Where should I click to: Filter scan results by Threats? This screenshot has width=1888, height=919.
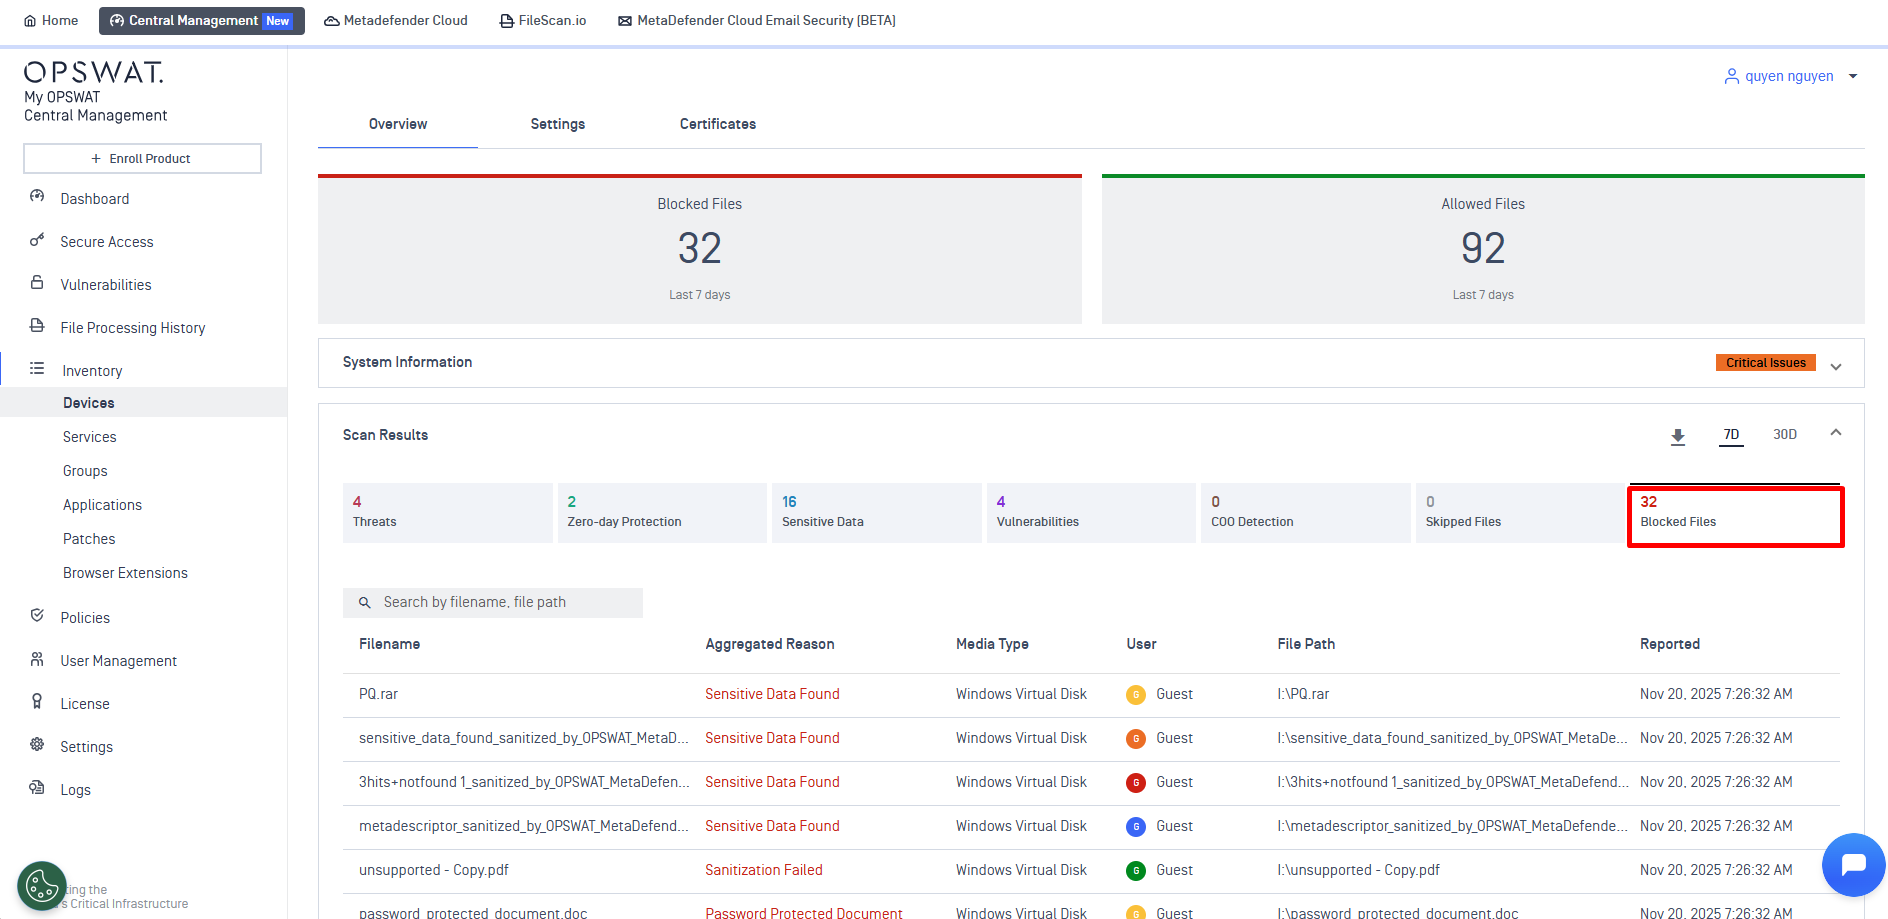coord(447,512)
